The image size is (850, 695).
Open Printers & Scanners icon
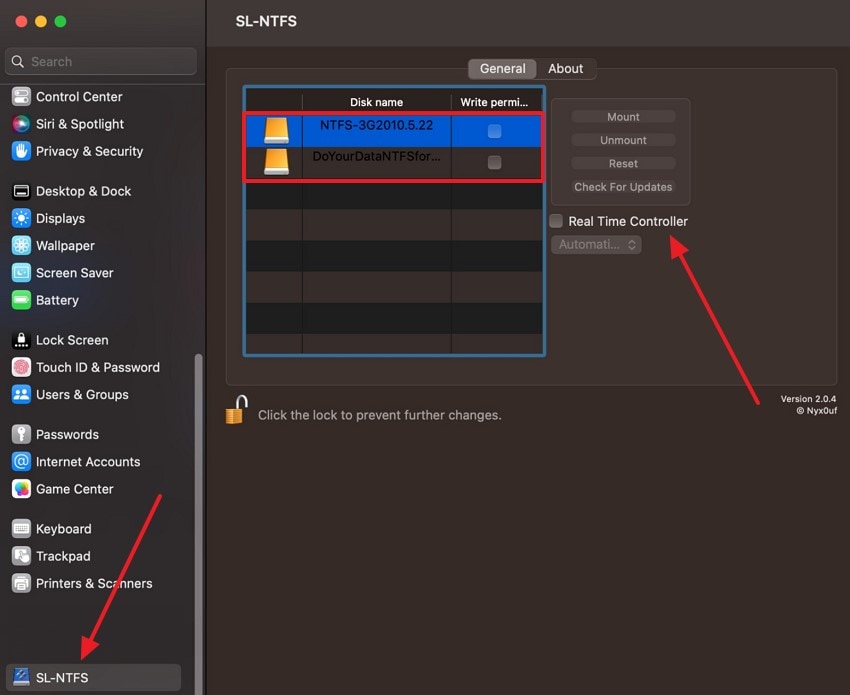(21, 583)
